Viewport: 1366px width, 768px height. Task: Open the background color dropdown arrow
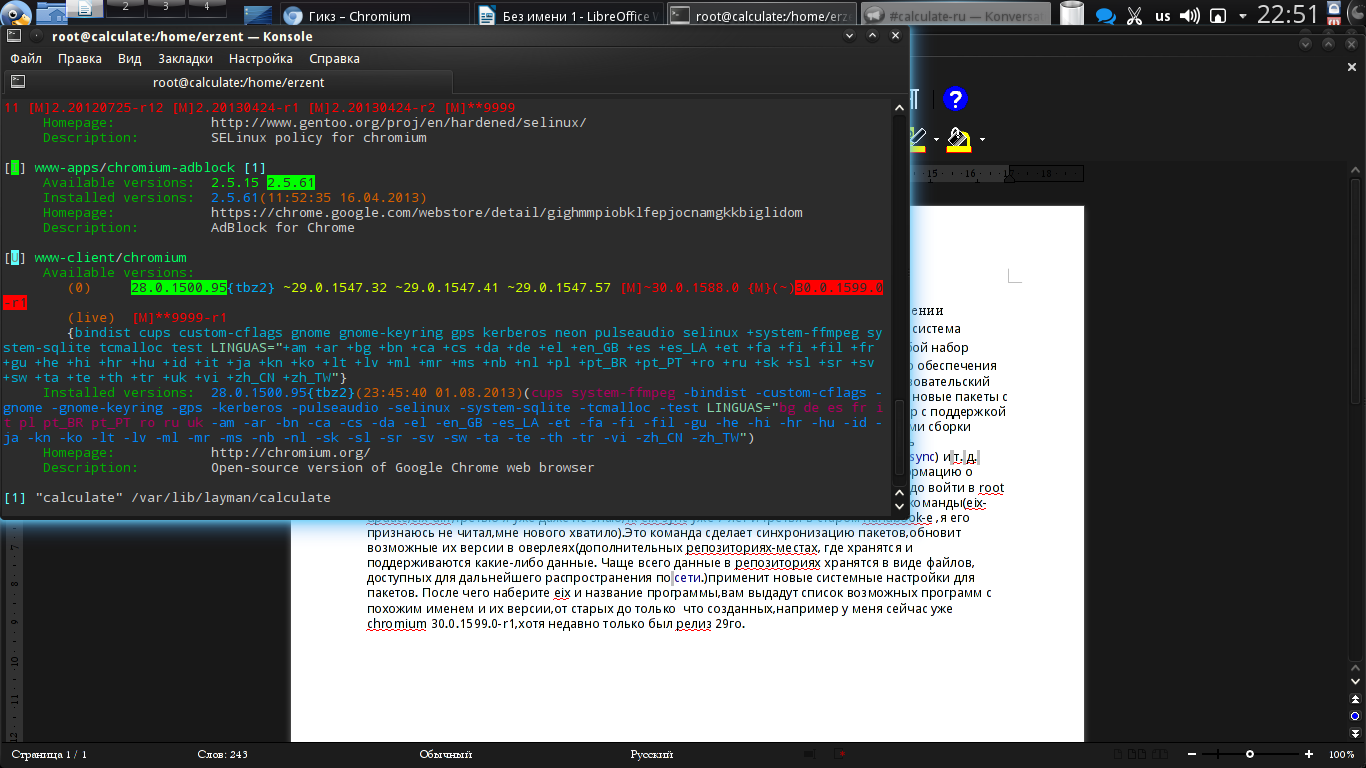pos(982,139)
